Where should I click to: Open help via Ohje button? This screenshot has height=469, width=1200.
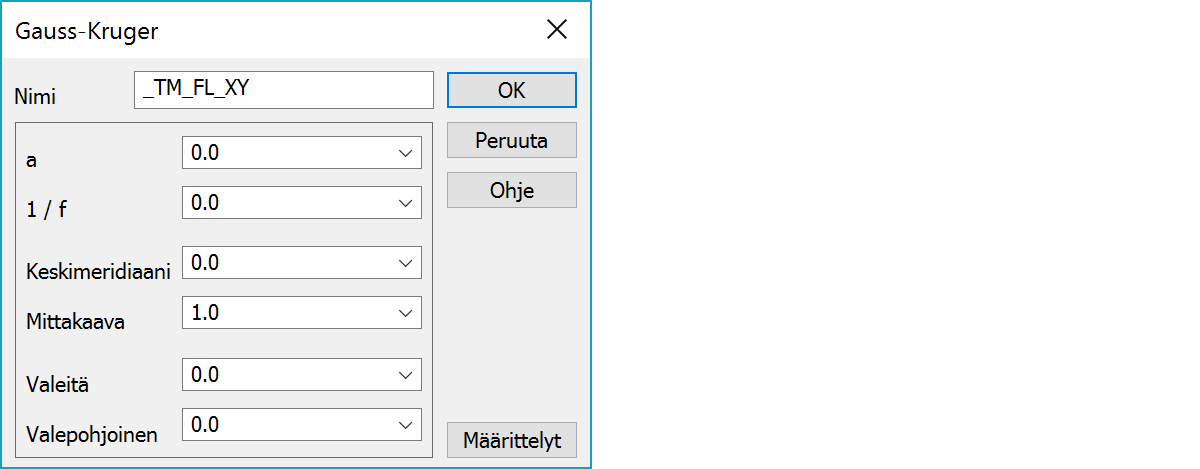click(511, 190)
